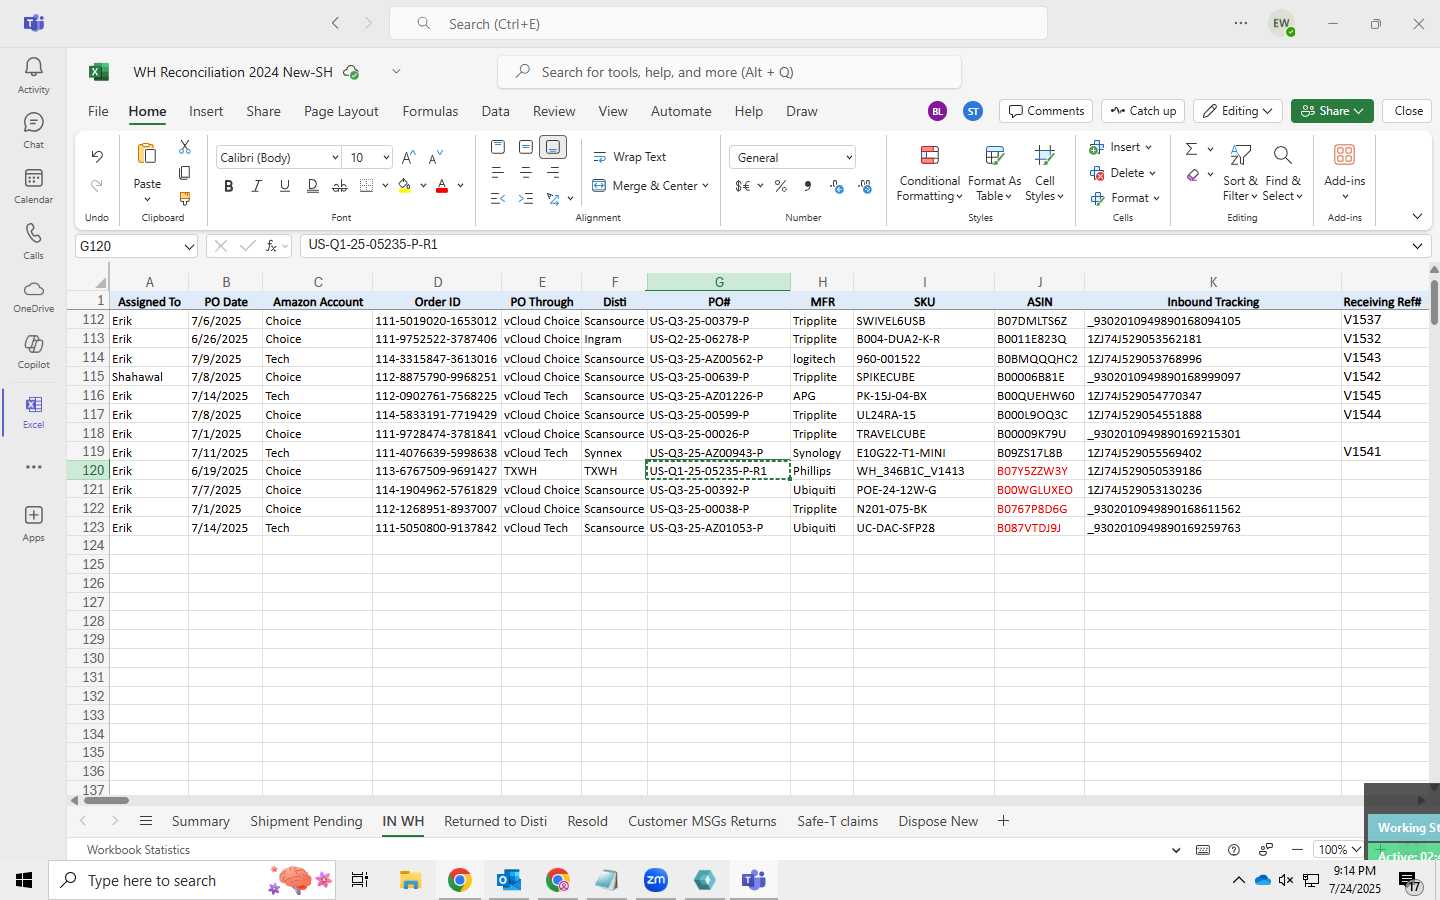
Task: Toggle Strikethrough formatting
Action: pyautogui.click(x=340, y=186)
